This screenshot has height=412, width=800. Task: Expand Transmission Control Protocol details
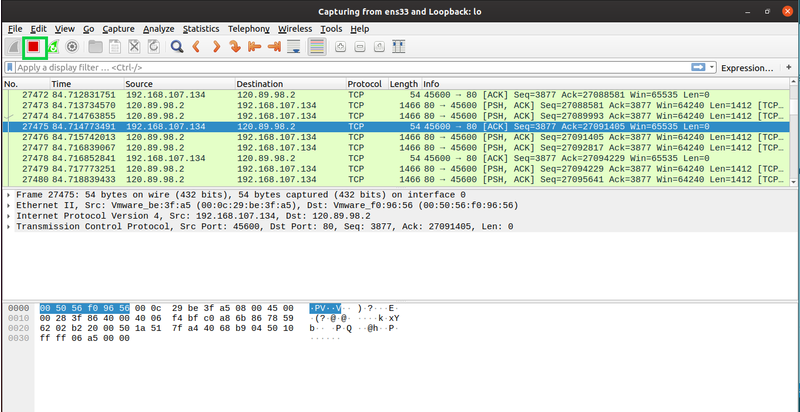point(9,227)
